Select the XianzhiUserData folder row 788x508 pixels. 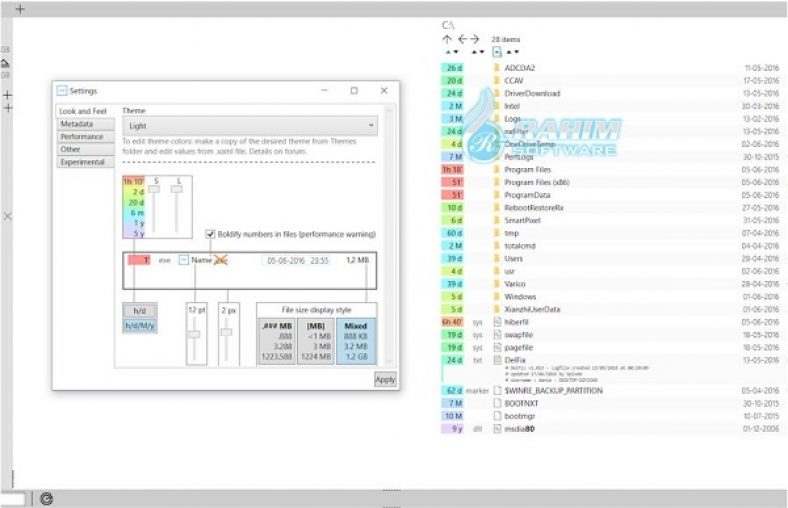click(x=610, y=309)
